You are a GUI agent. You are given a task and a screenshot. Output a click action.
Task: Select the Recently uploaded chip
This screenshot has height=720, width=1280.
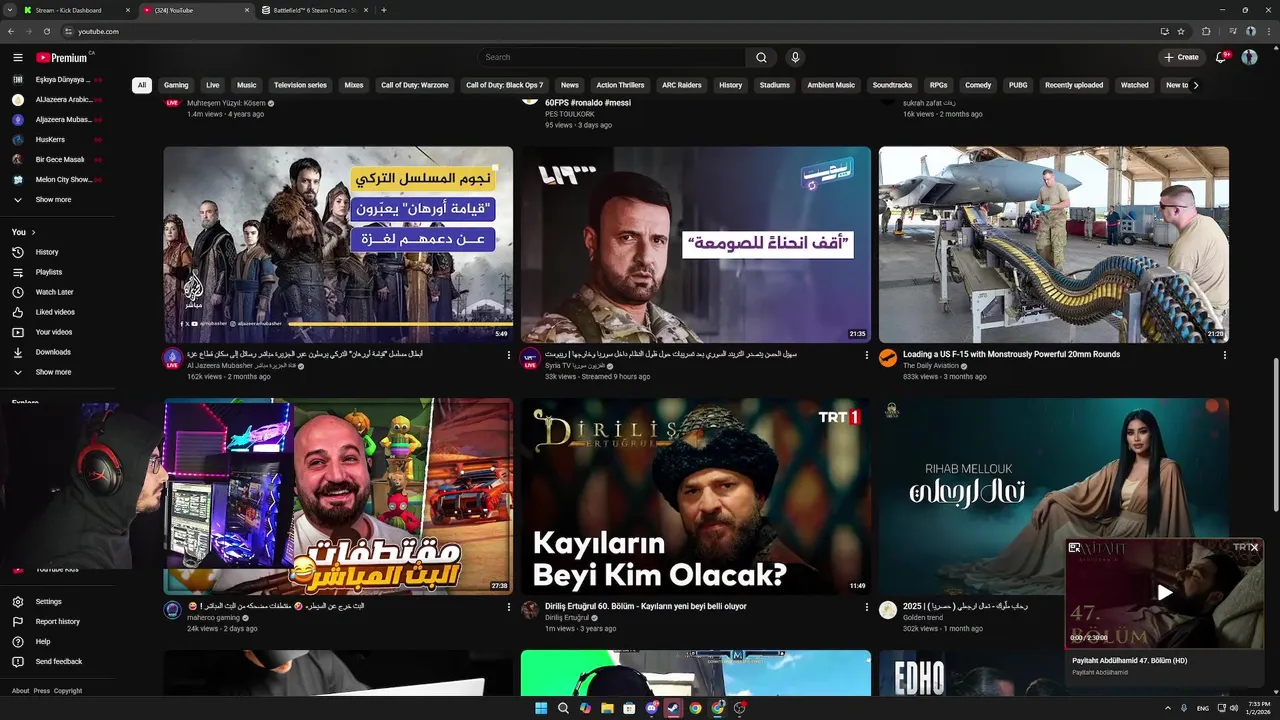click(x=1074, y=85)
